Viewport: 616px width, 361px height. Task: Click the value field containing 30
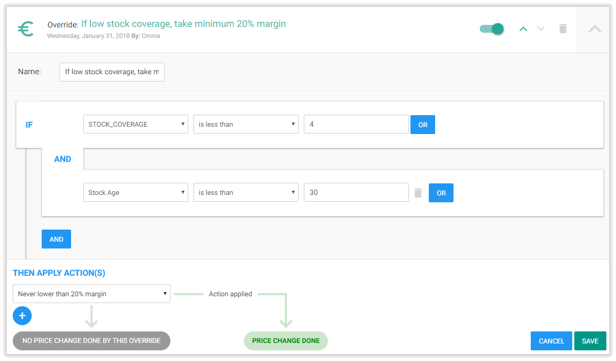click(356, 192)
